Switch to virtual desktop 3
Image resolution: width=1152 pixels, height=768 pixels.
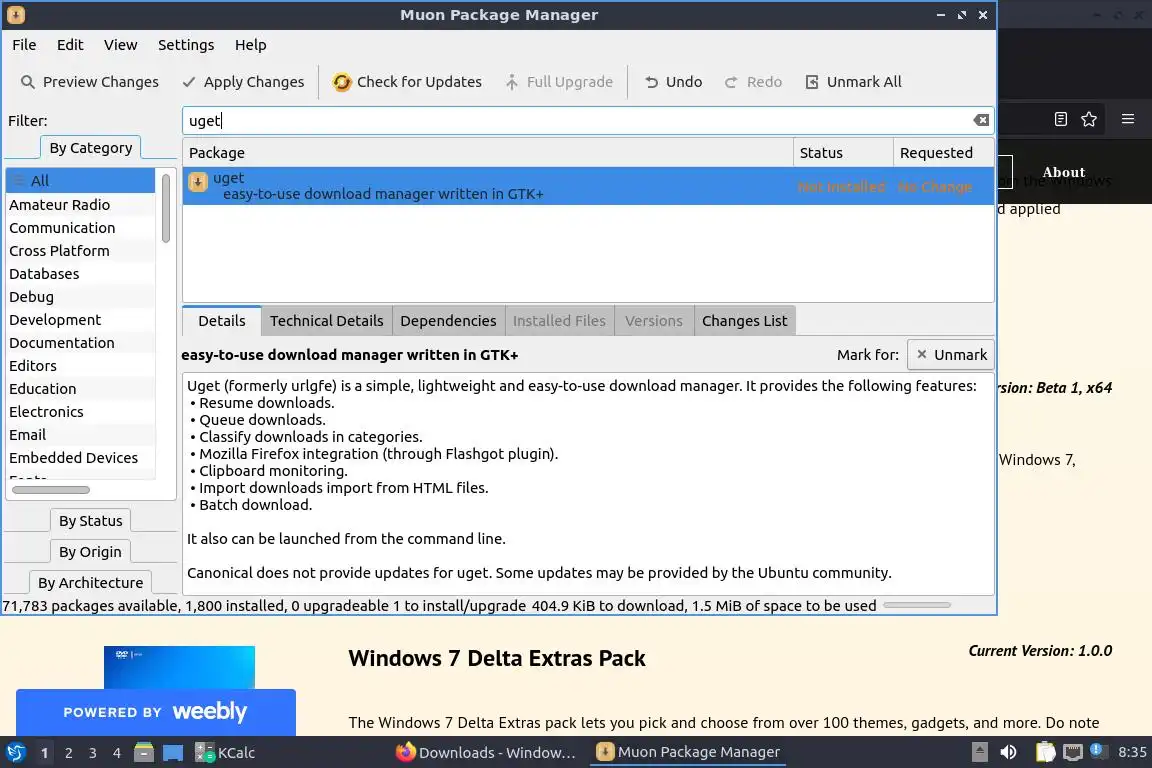pyautogui.click(x=93, y=753)
